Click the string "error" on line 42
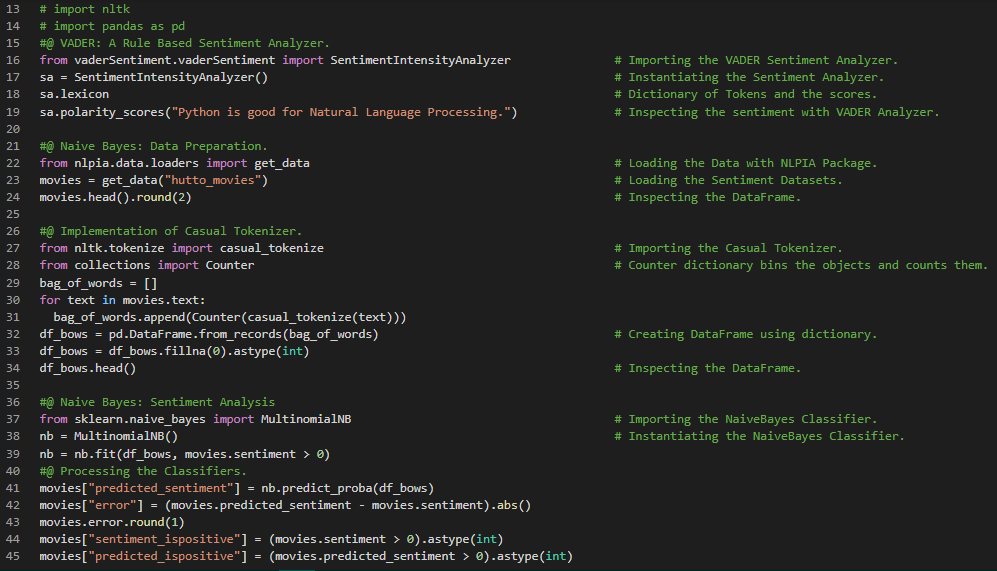 coord(113,506)
